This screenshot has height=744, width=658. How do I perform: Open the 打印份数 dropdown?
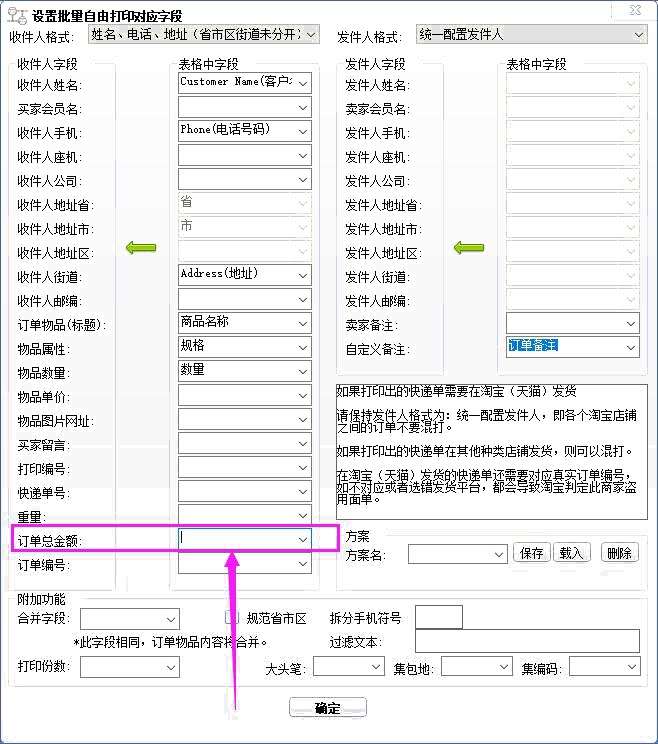coord(130,667)
